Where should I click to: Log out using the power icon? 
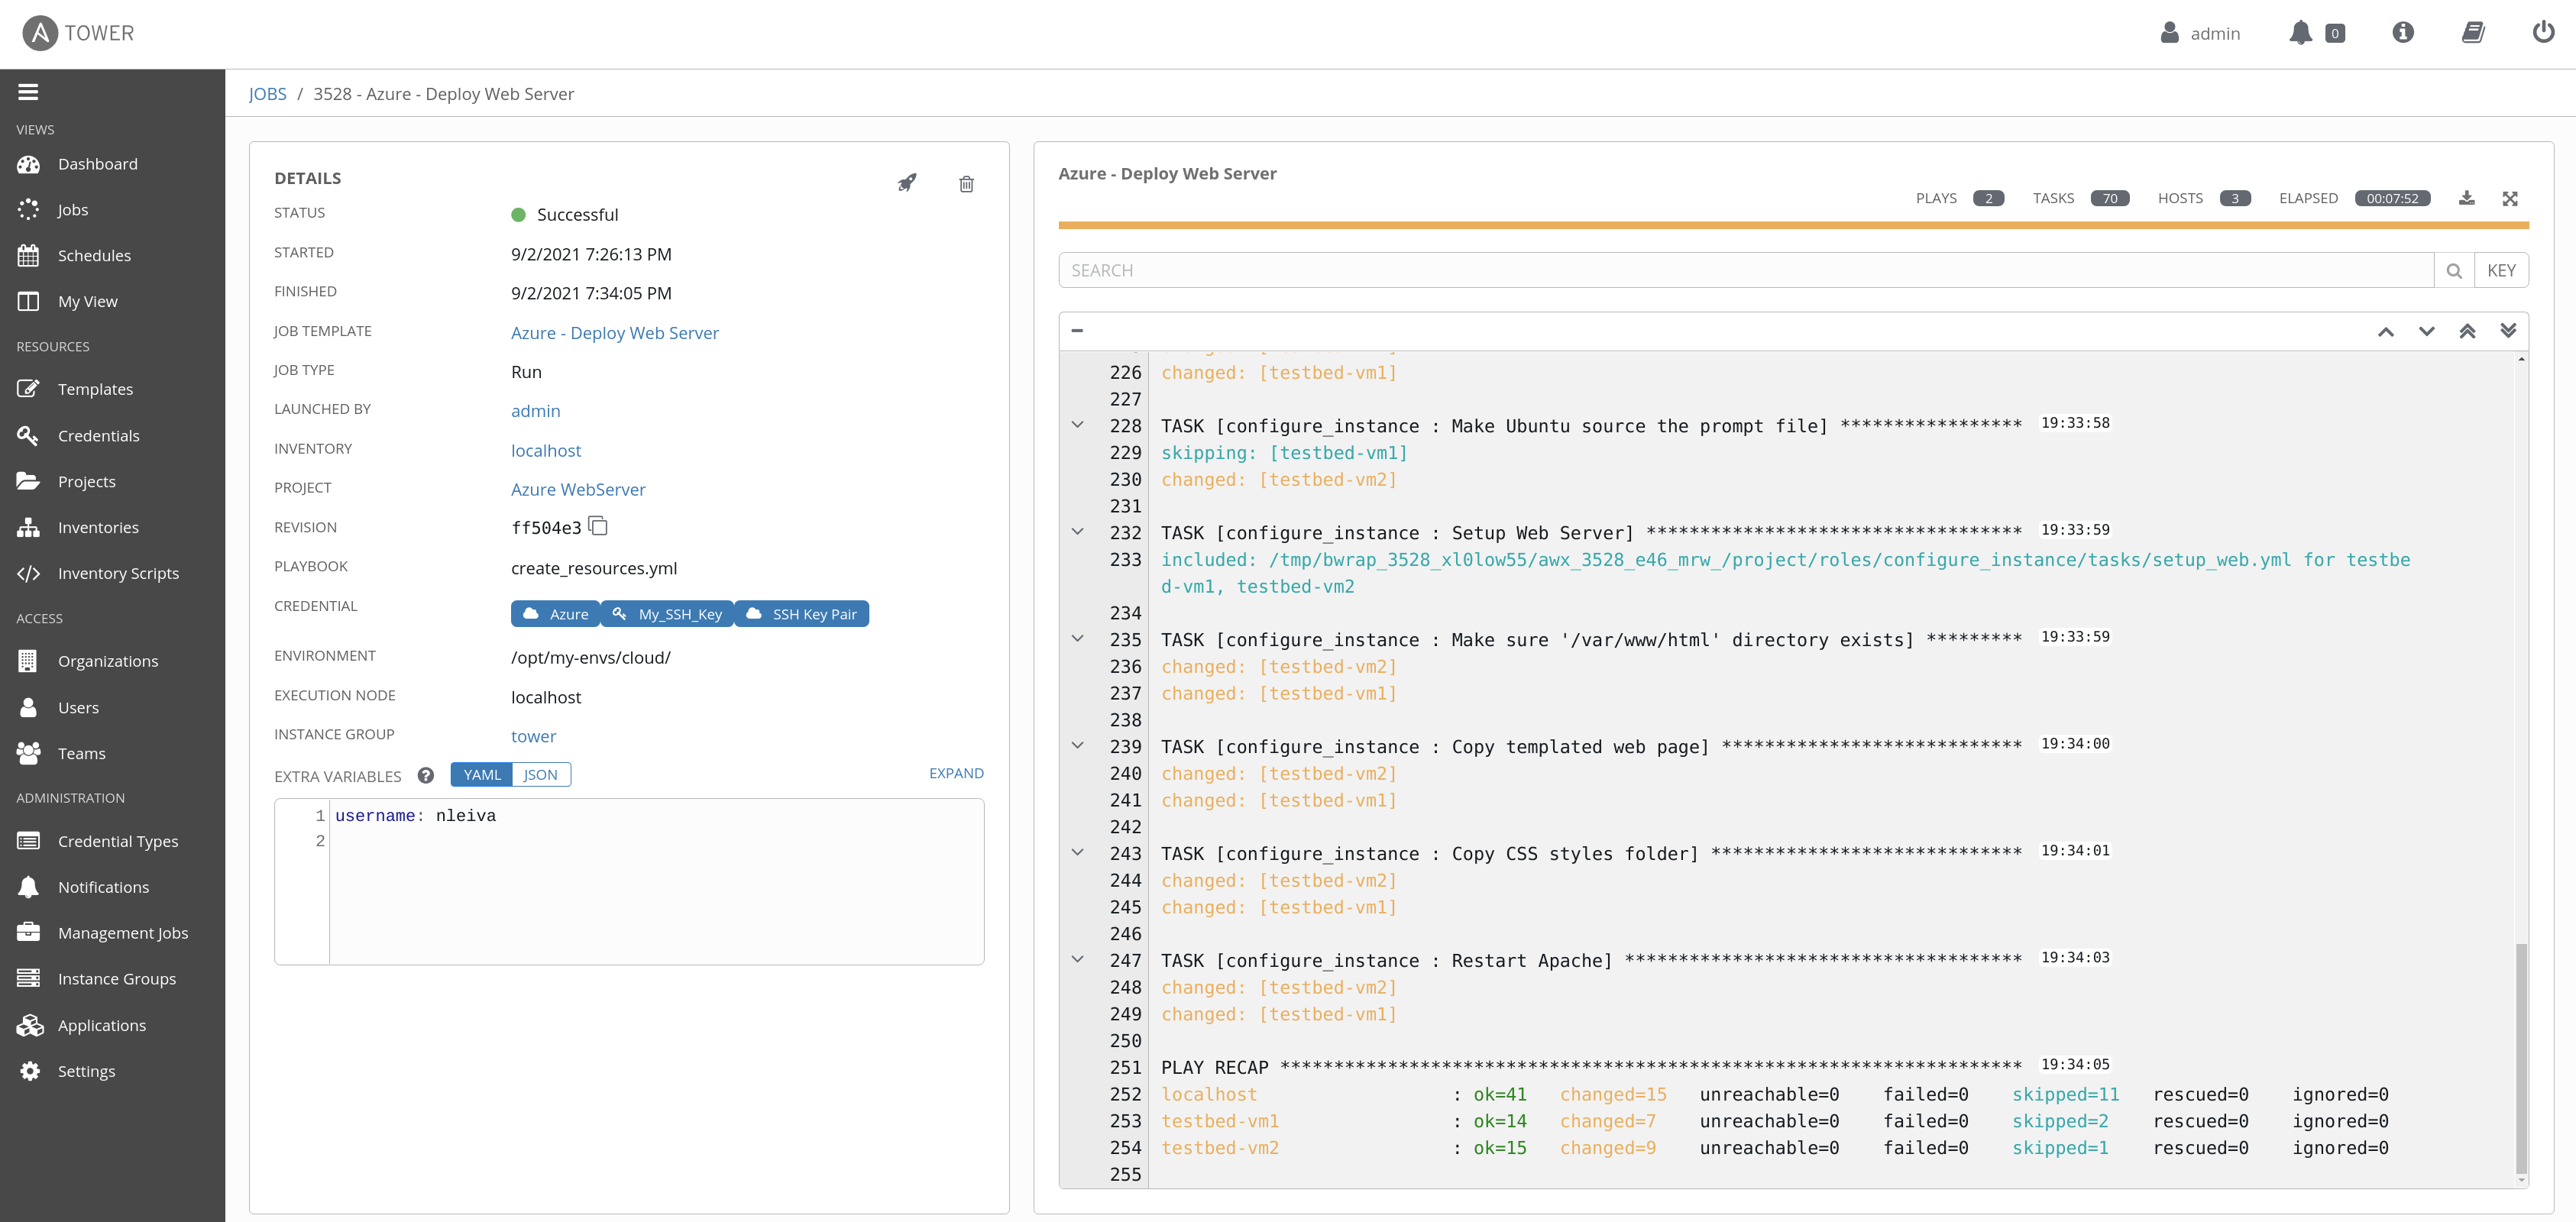[x=2542, y=33]
